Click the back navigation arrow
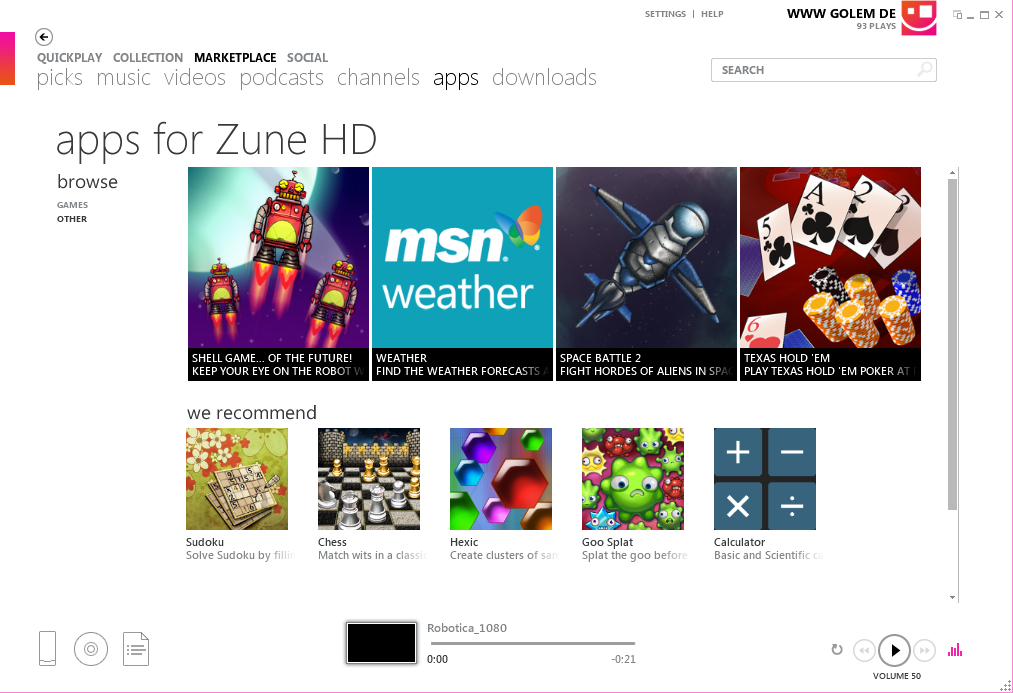This screenshot has height=693, width=1013. 43,37
